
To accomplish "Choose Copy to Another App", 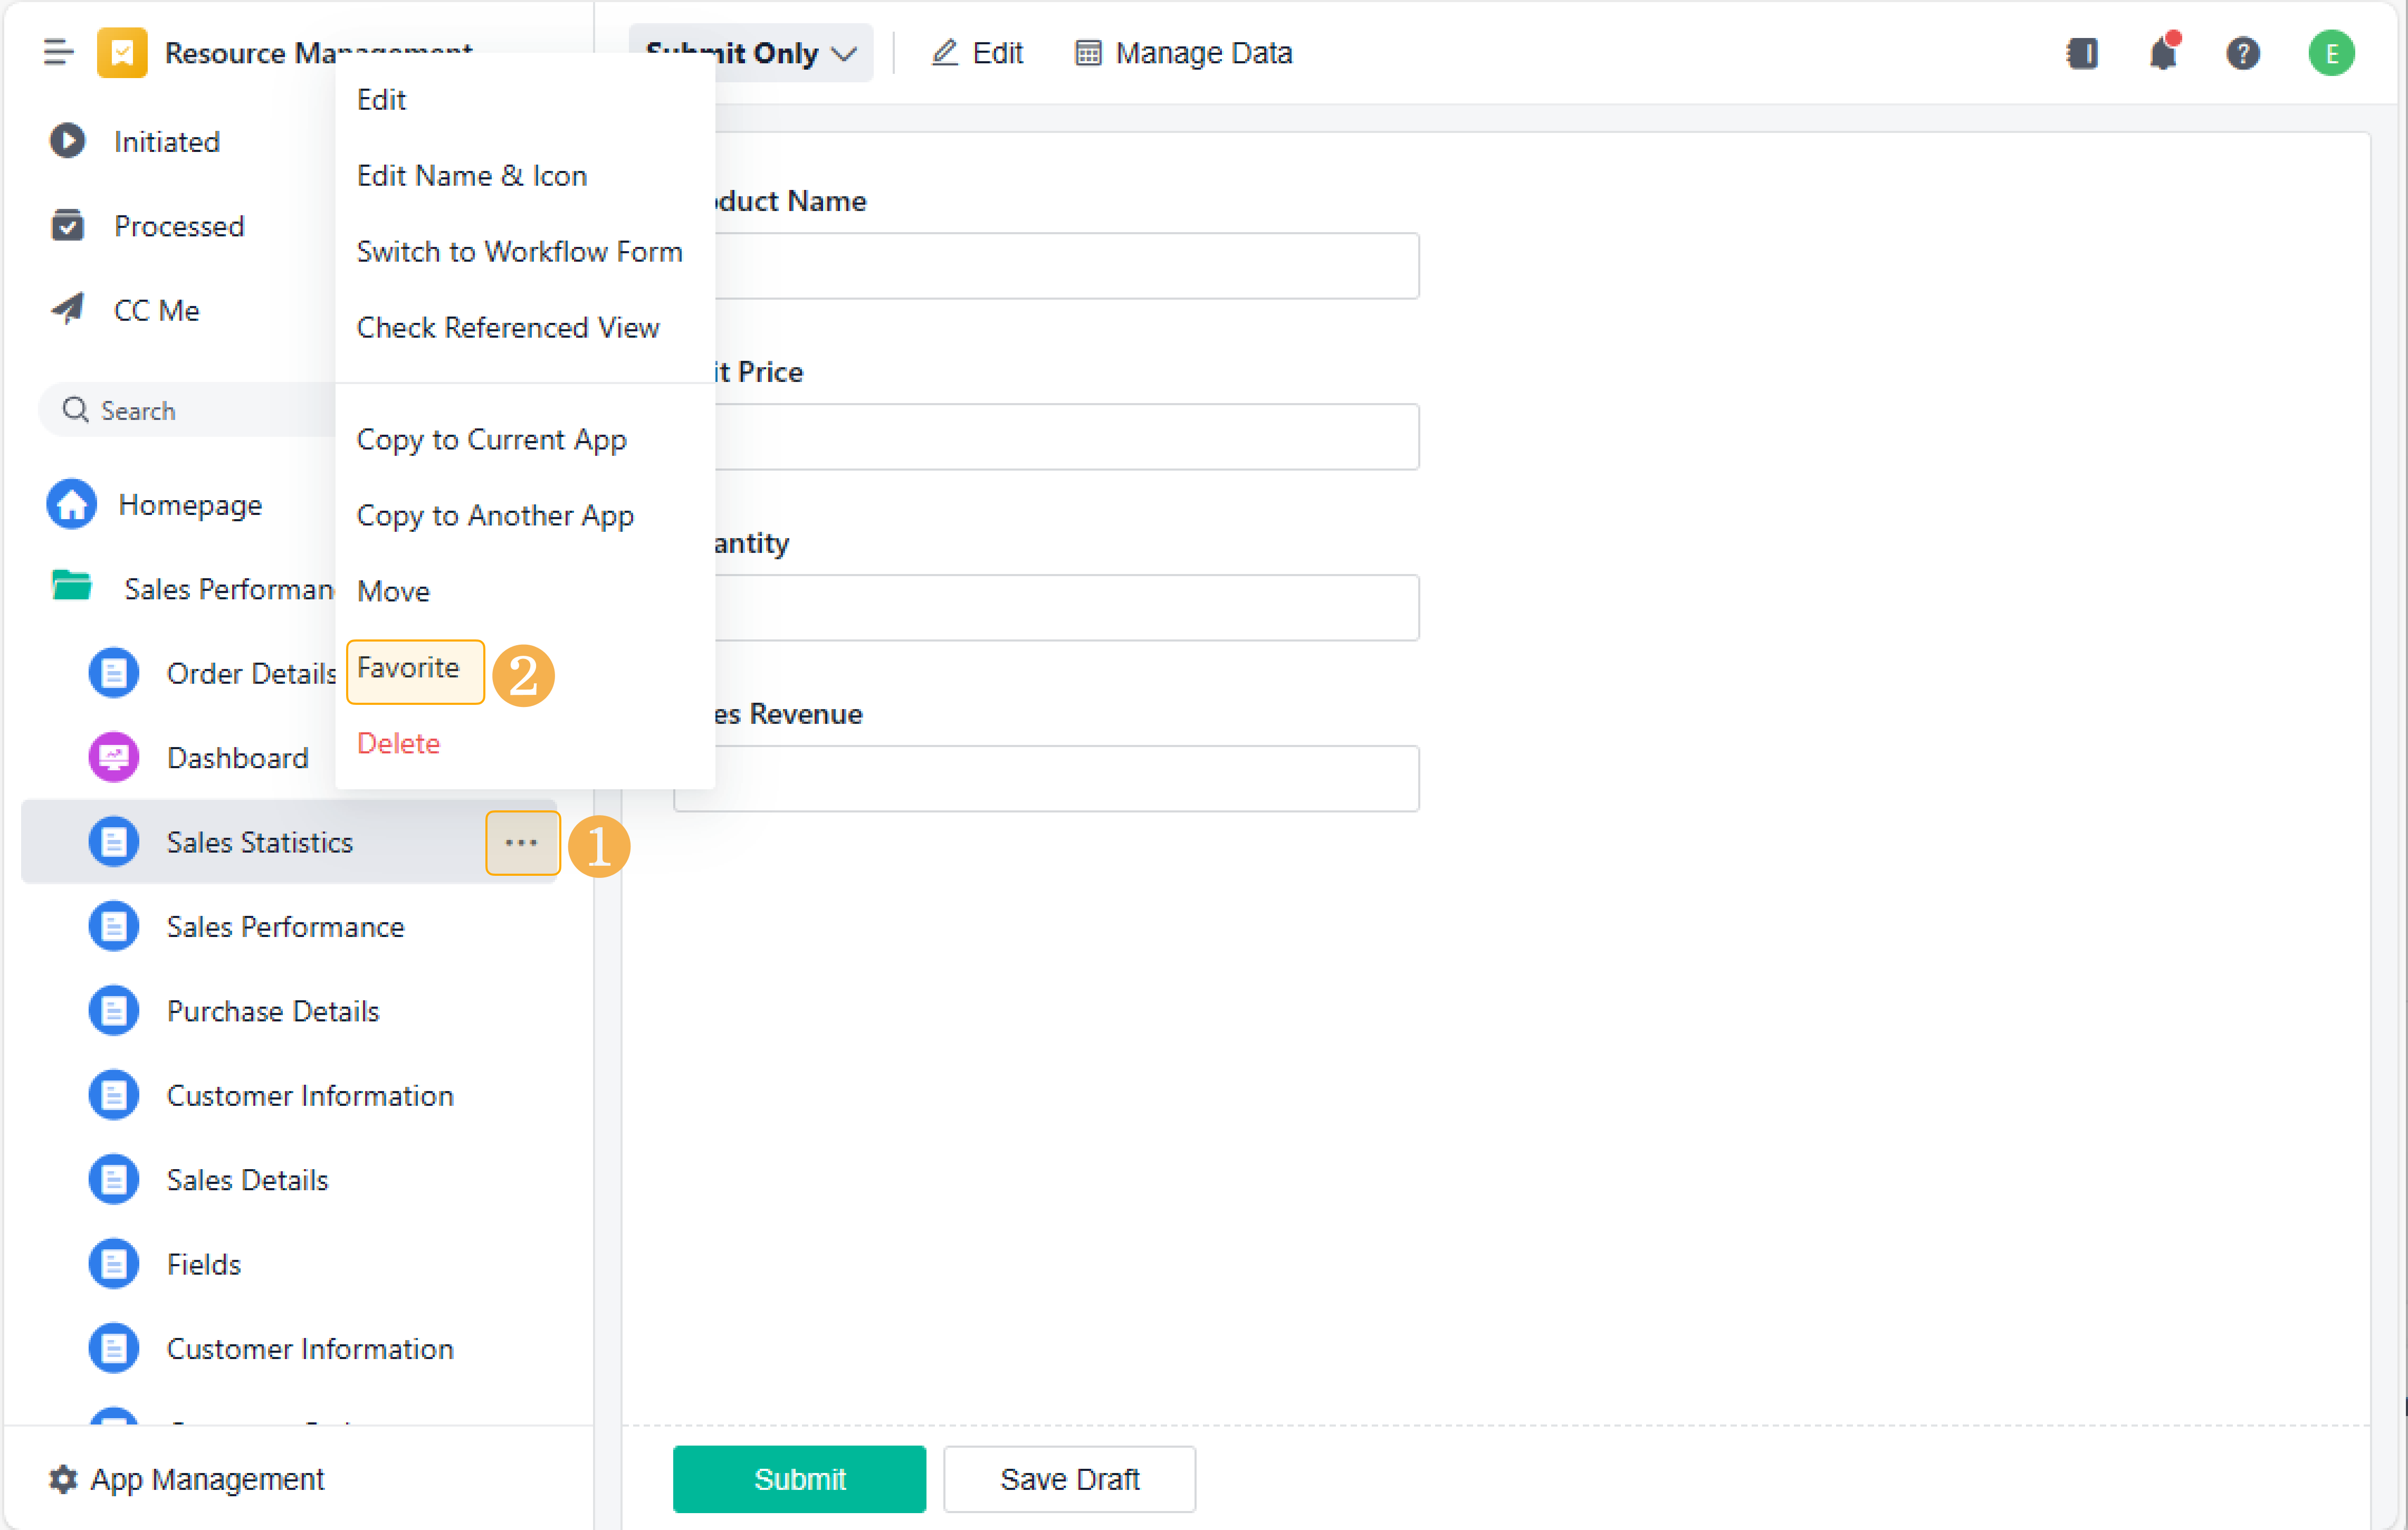I will coord(494,515).
